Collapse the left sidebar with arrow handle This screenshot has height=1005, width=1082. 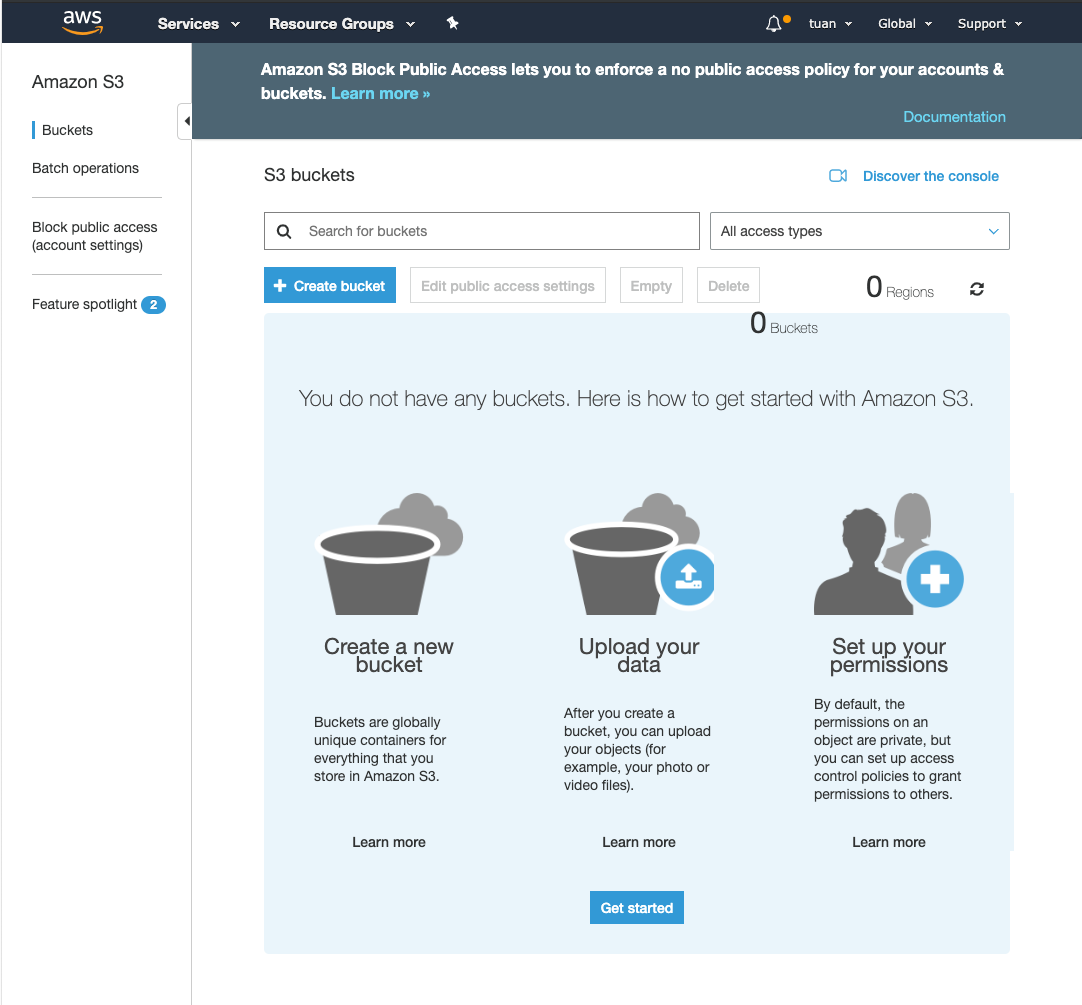[x=185, y=121]
